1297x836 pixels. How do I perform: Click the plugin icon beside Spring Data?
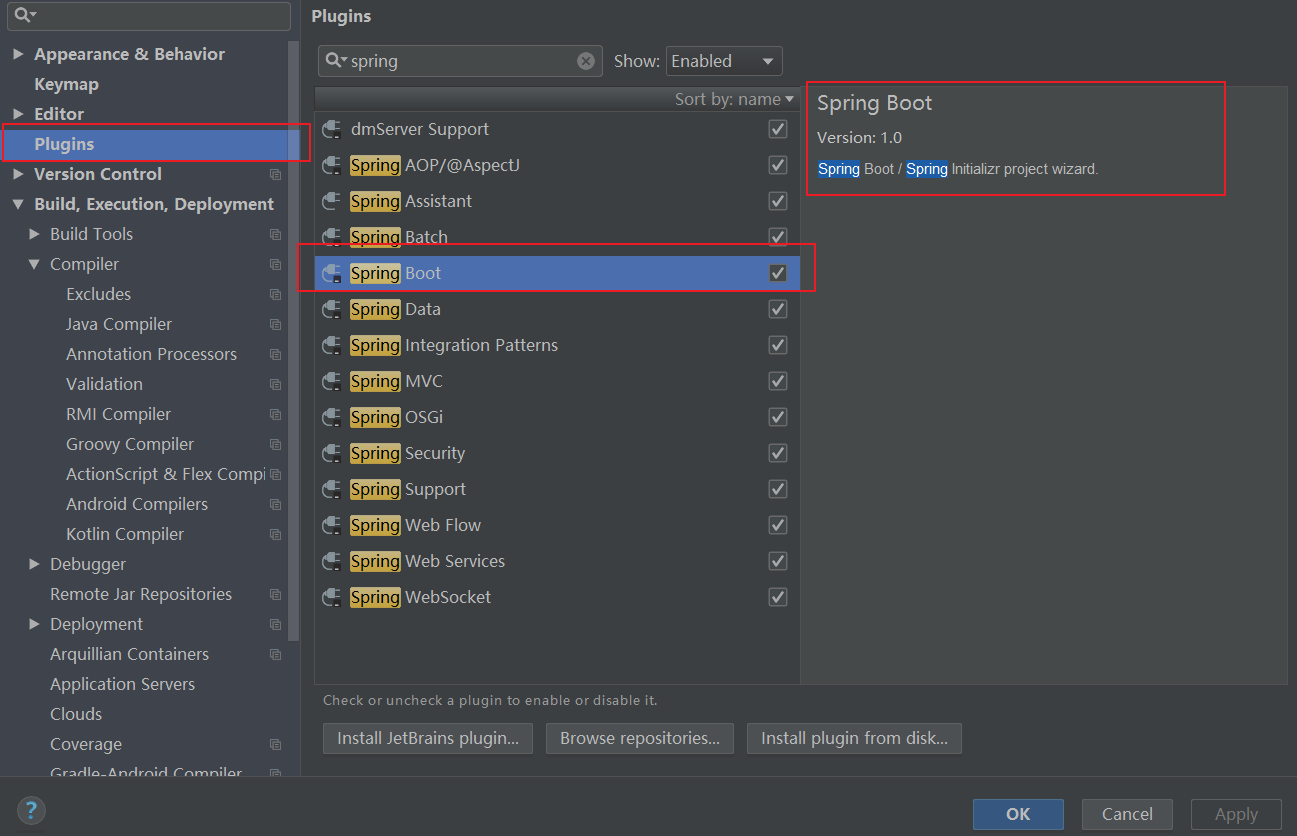tap(332, 310)
